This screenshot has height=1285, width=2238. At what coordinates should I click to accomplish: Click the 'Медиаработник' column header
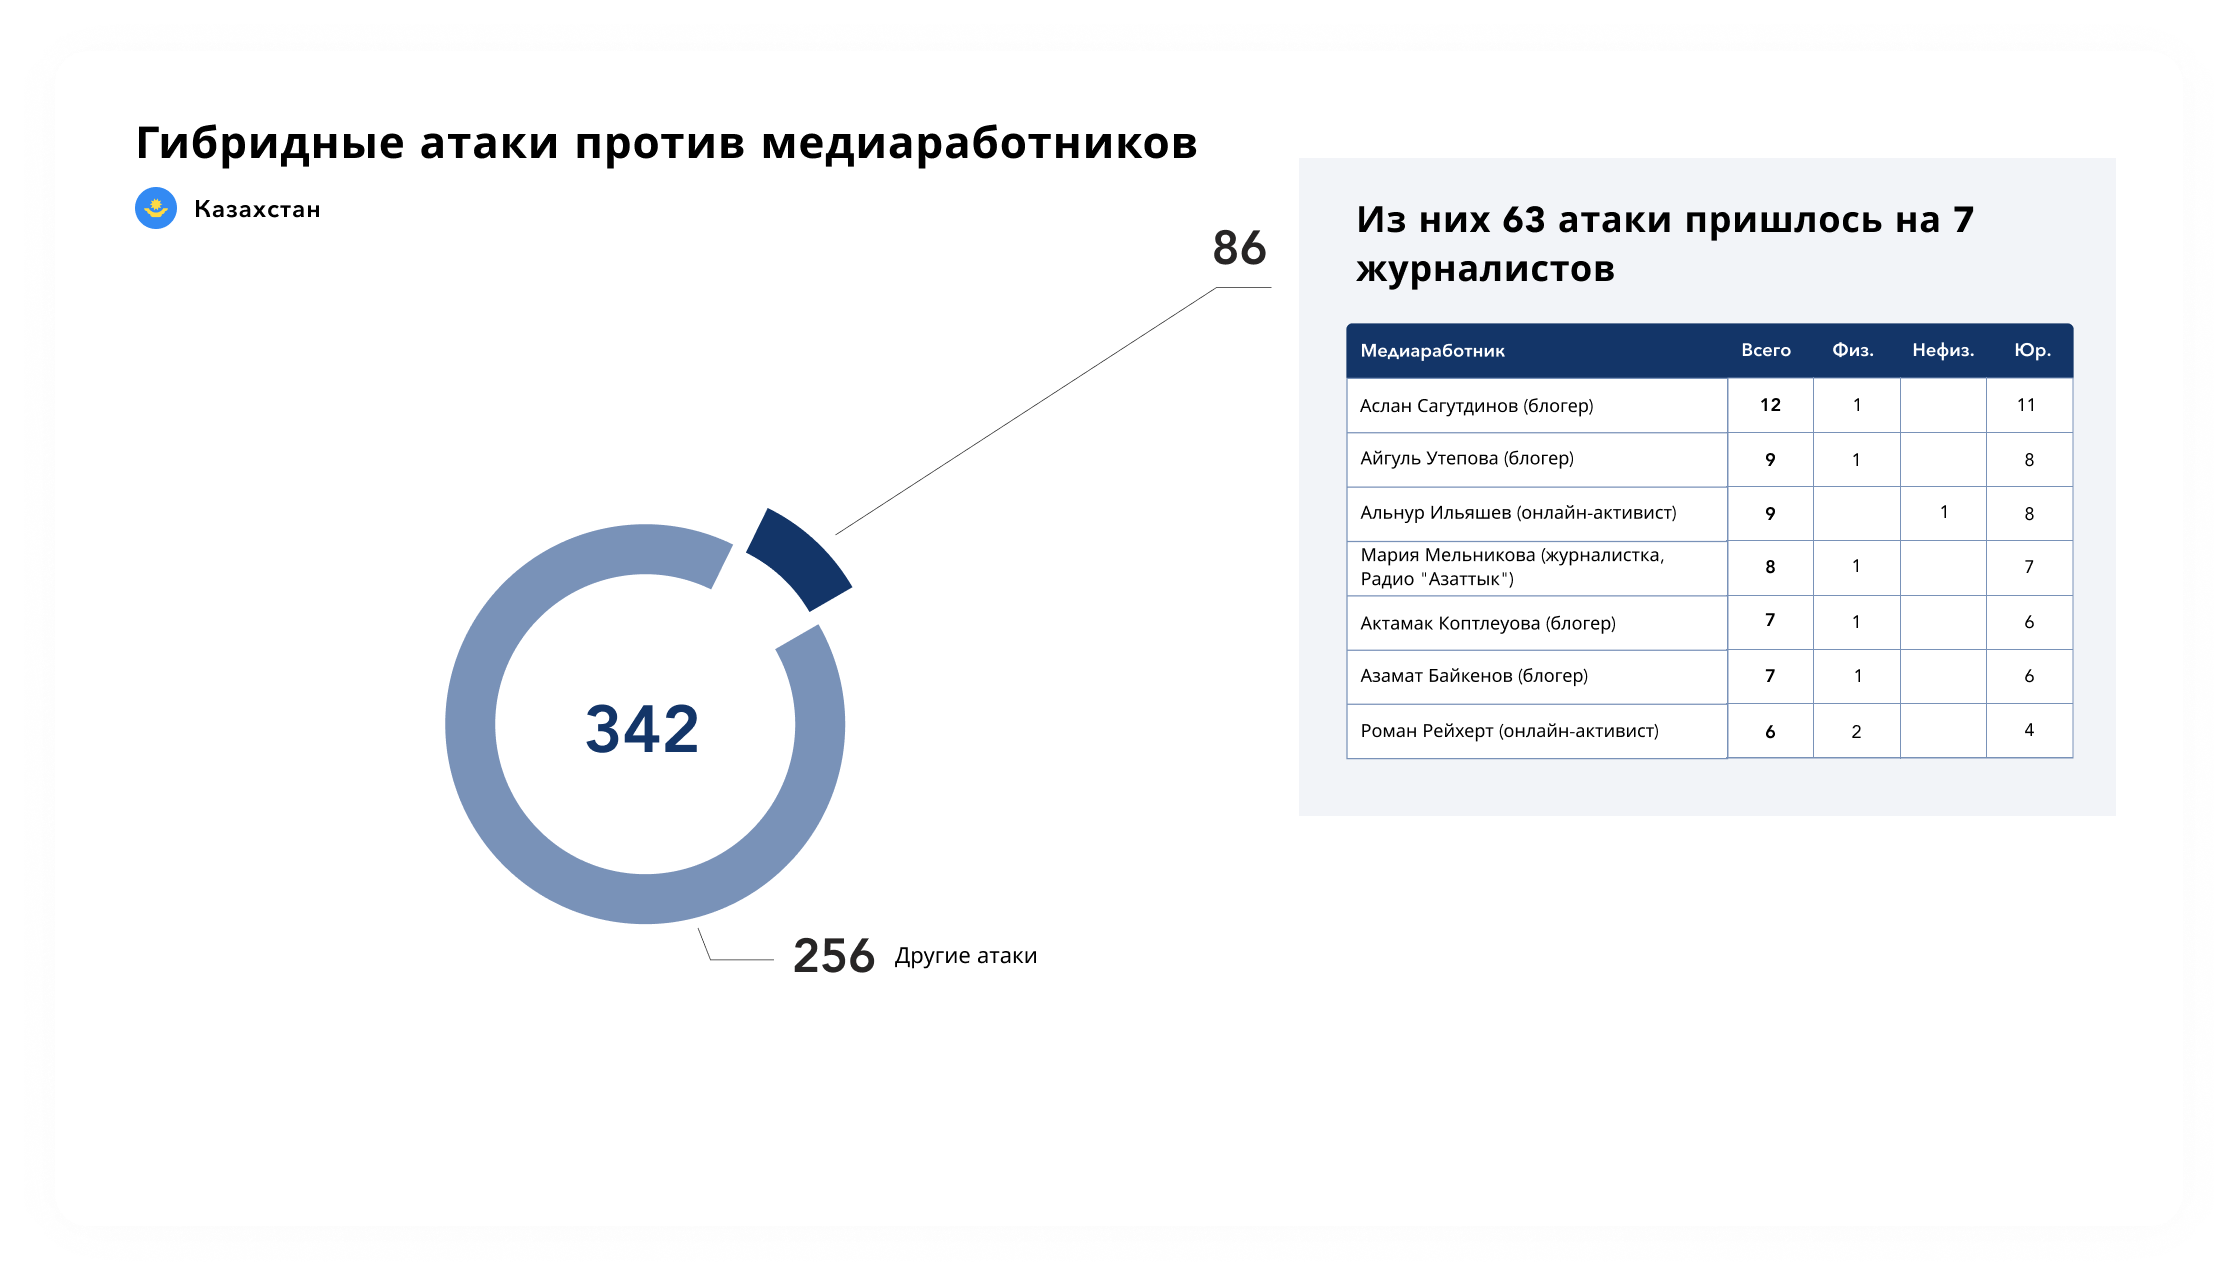pos(1432,351)
